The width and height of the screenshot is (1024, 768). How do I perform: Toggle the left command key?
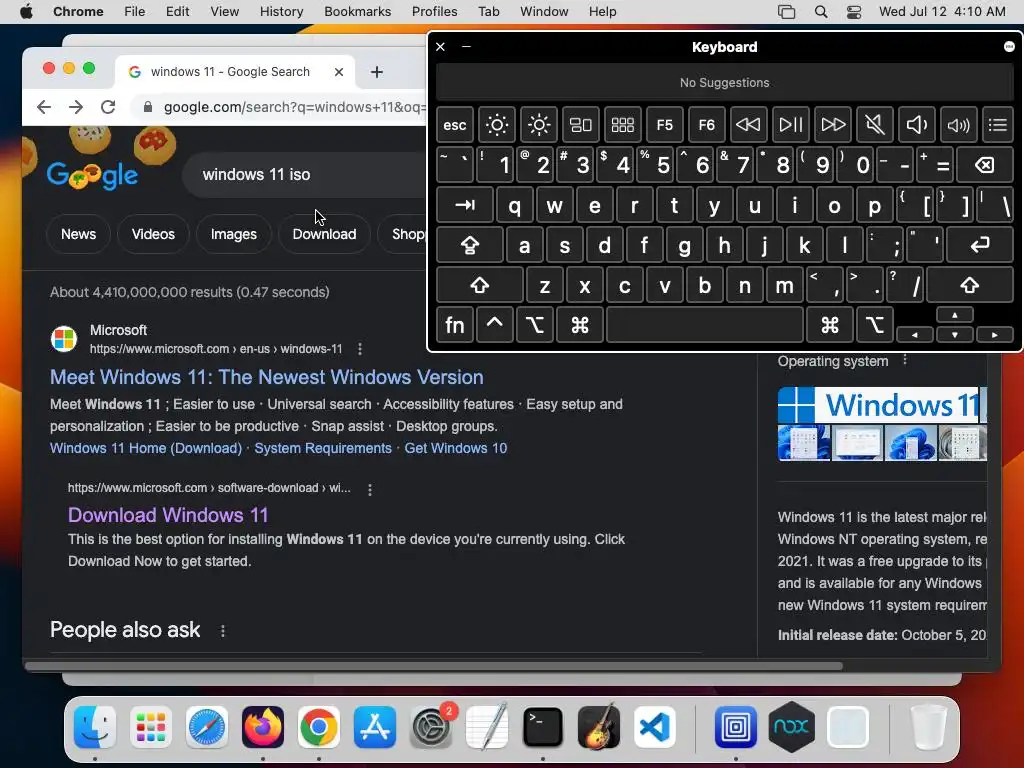(579, 325)
